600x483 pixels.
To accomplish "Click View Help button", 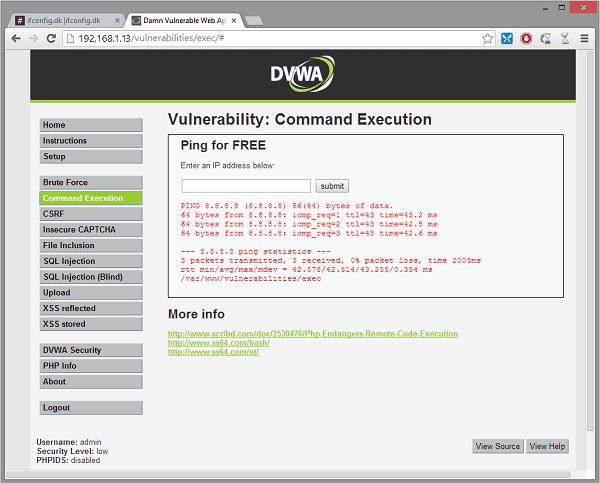I will coord(547,446).
